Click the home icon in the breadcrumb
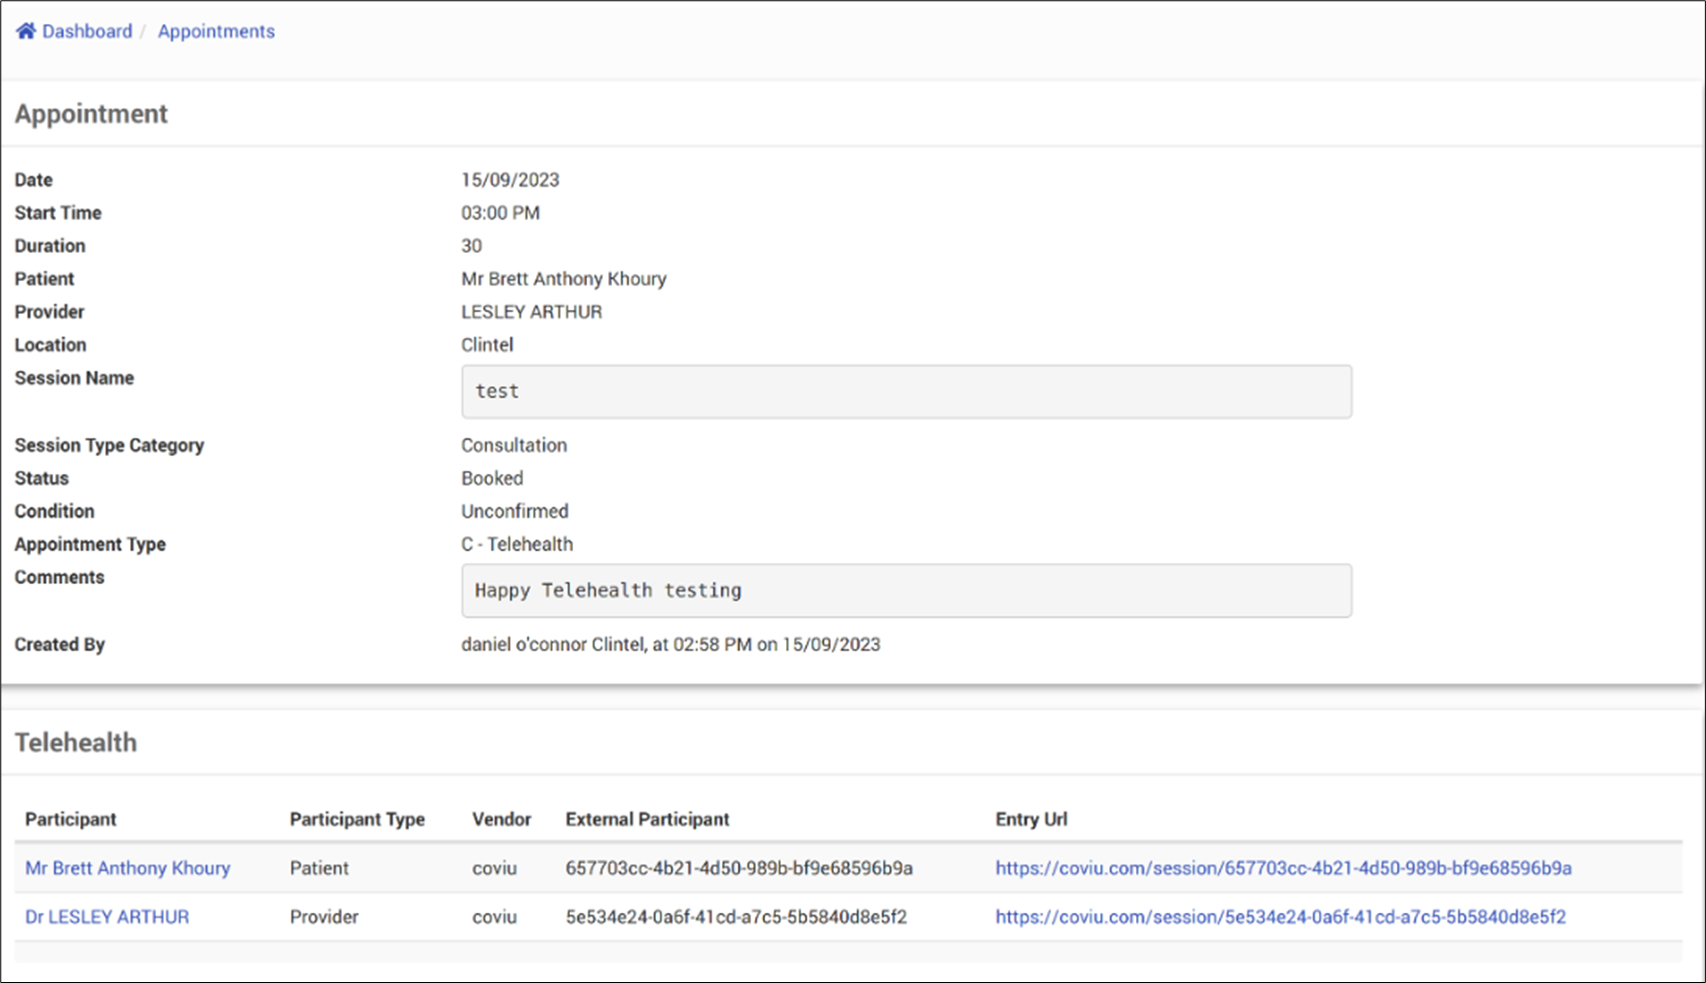Screen dimensions: 1706x983 coord(26,31)
